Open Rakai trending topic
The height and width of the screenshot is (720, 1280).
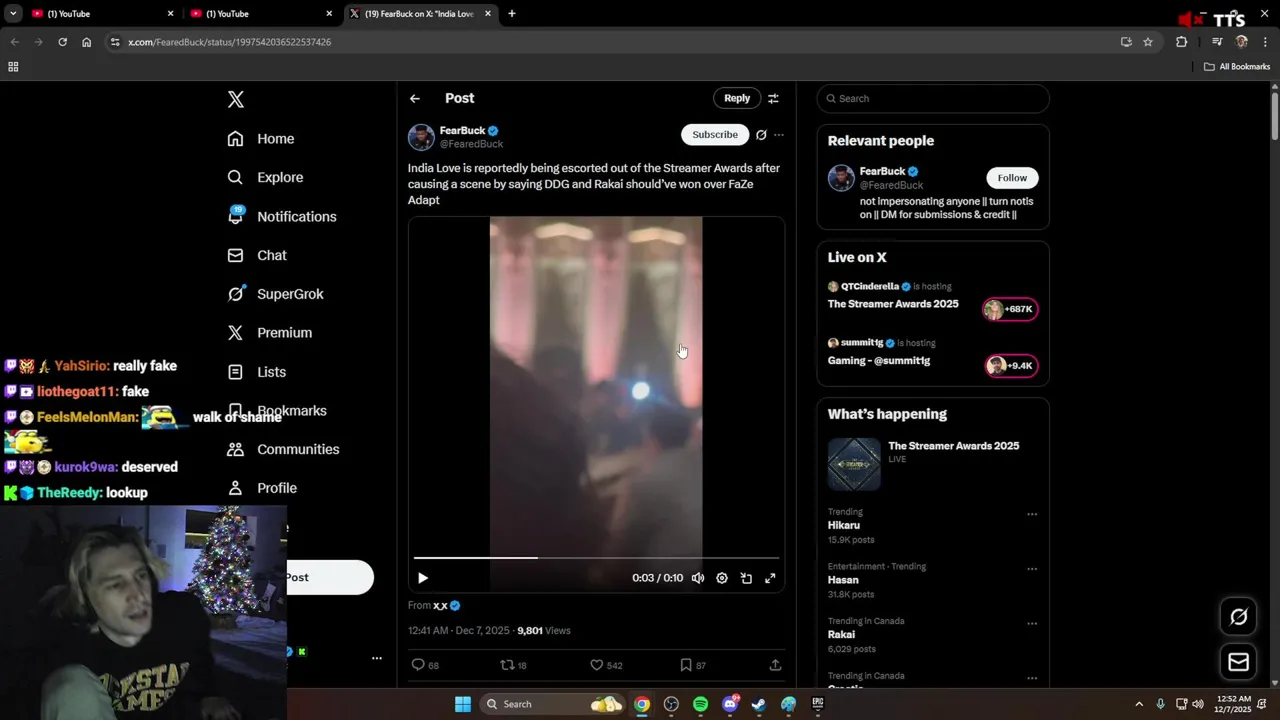(x=841, y=635)
